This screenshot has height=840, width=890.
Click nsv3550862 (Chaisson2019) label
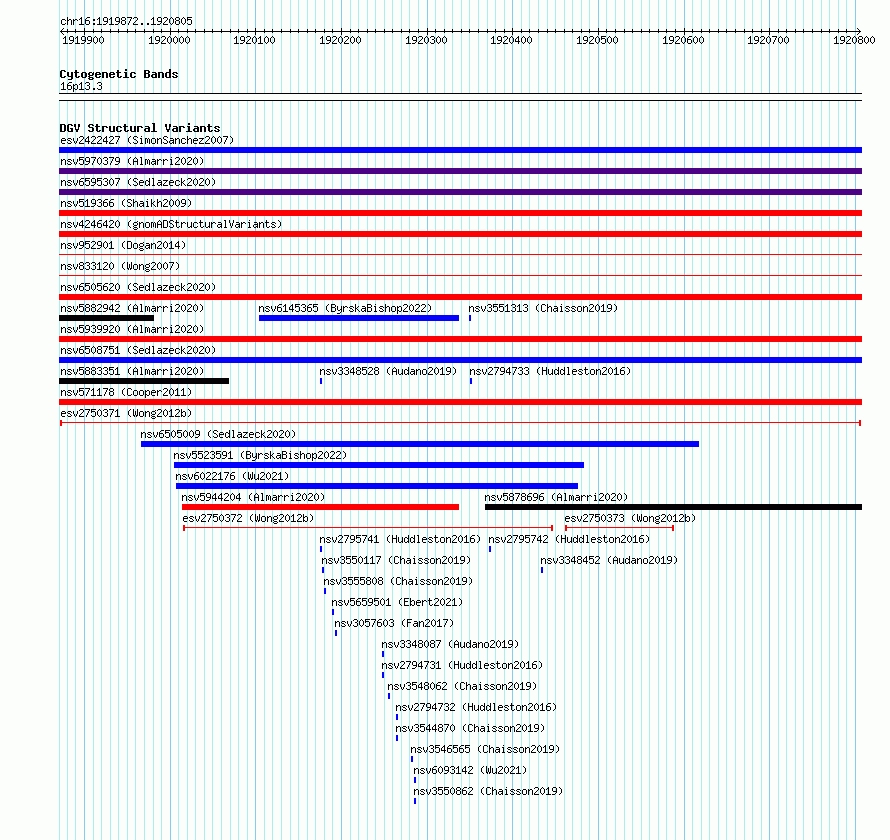pyautogui.click(x=488, y=791)
